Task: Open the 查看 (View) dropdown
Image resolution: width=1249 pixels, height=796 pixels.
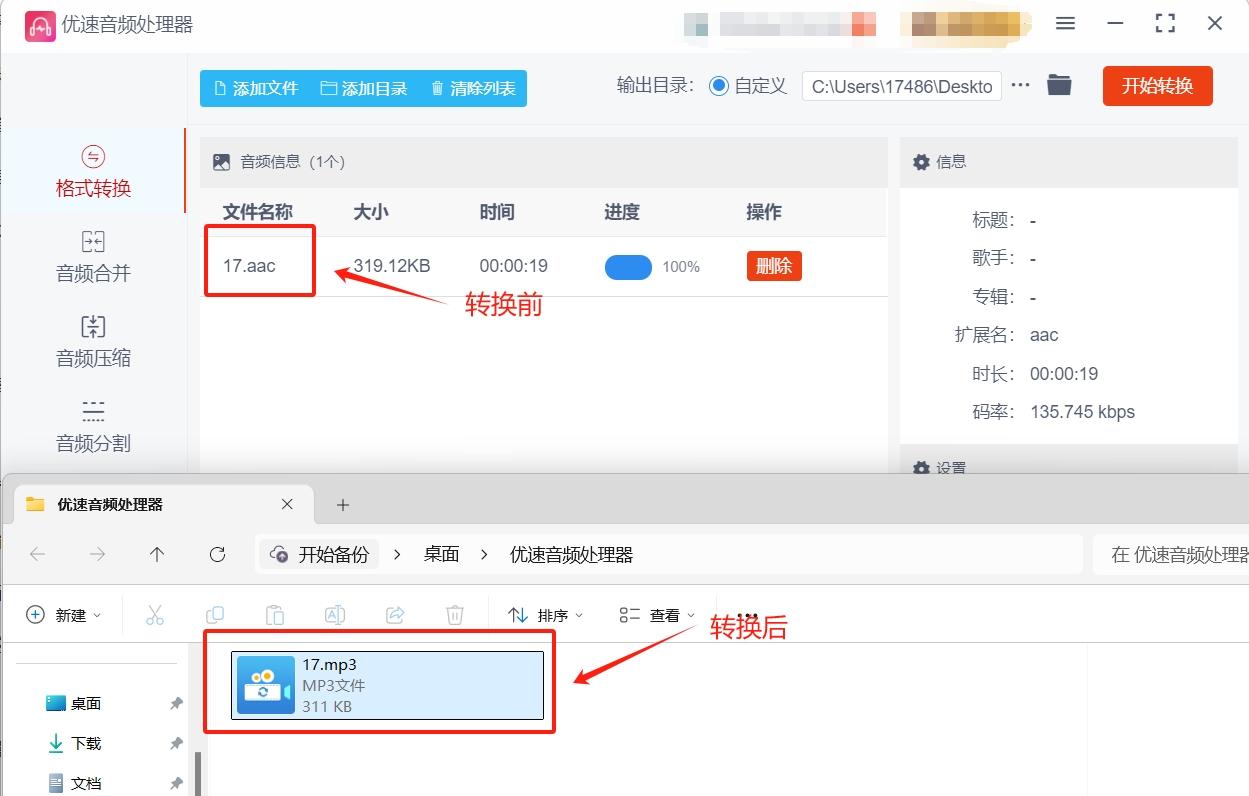Action: pyautogui.click(x=660, y=615)
